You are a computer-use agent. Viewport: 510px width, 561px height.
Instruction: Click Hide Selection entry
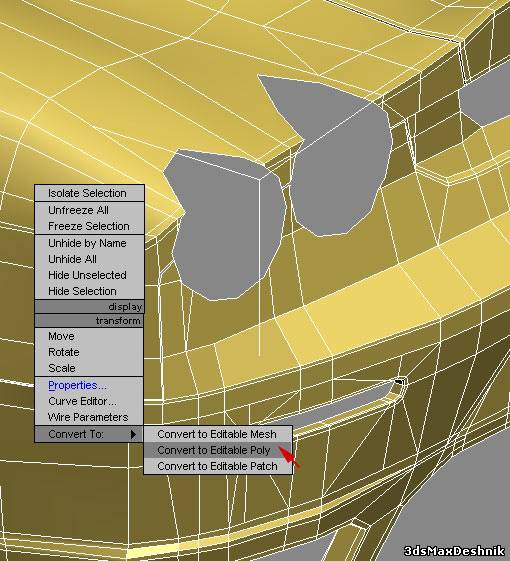89,291
